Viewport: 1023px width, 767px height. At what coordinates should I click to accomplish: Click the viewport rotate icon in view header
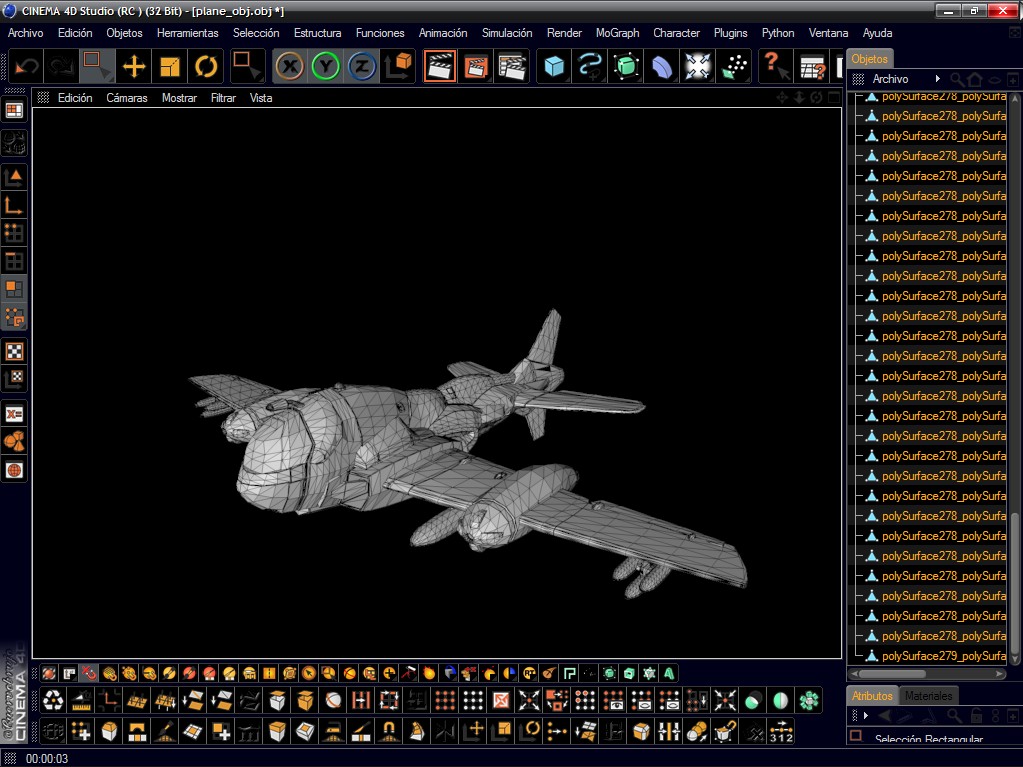pos(816,98)
